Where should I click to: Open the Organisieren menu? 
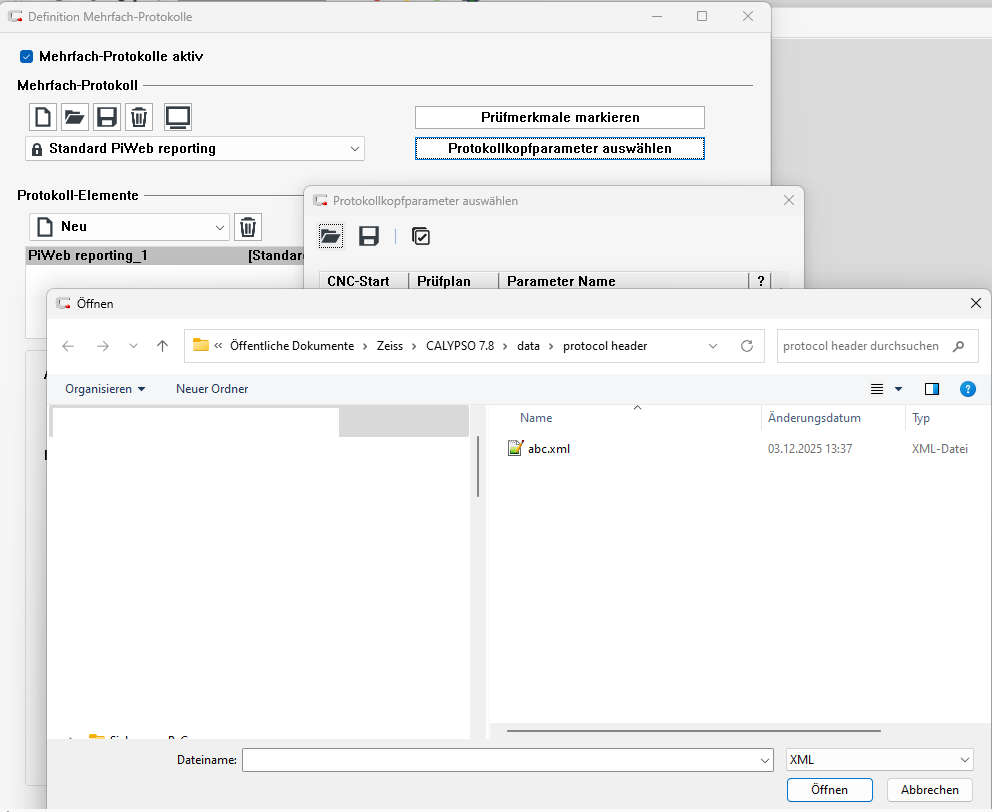(x=105, y=389)
